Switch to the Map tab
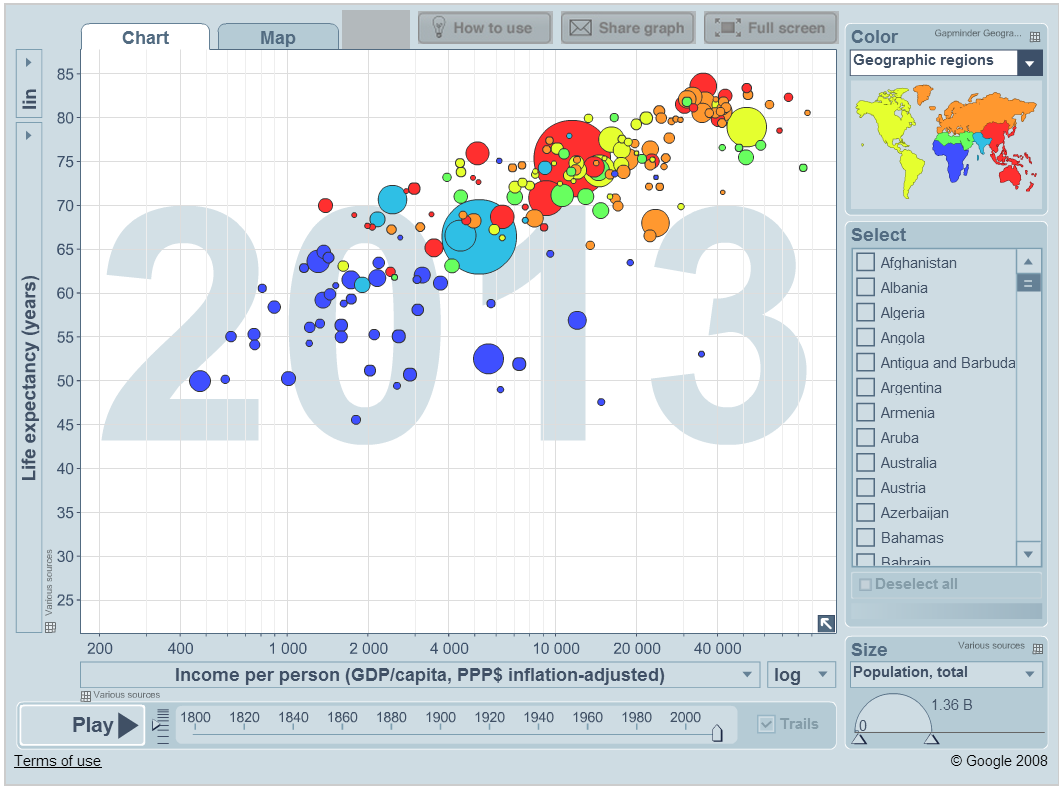The width and height of the screenshot is (1061, 788). [278, 37]
